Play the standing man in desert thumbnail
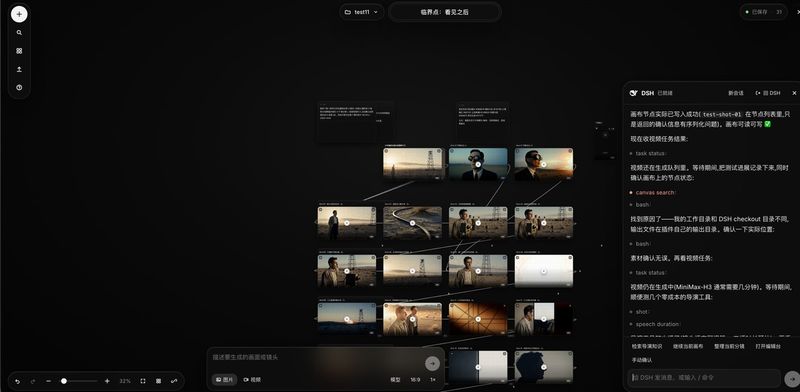800x392 pixels. 346,223
